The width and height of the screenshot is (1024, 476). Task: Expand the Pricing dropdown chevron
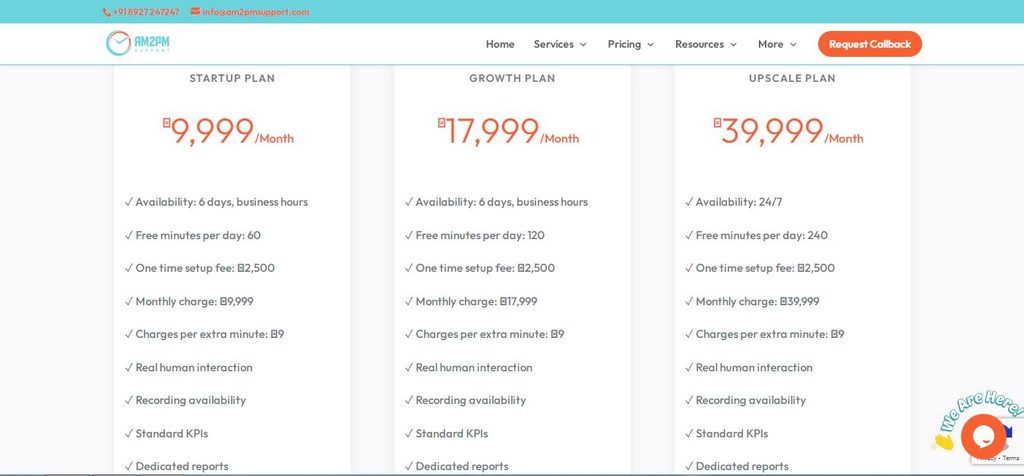pyautogui.click(x=650, y=45)
